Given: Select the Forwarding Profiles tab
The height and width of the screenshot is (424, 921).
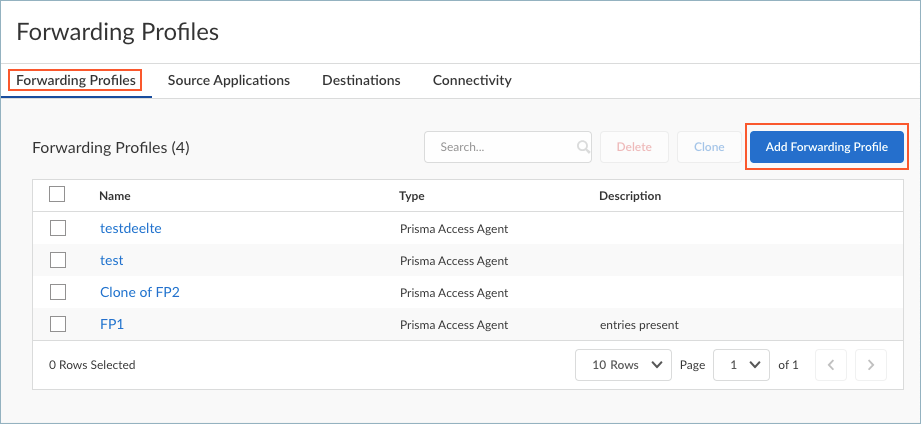Looking at the screenshot, I should 76,80.
